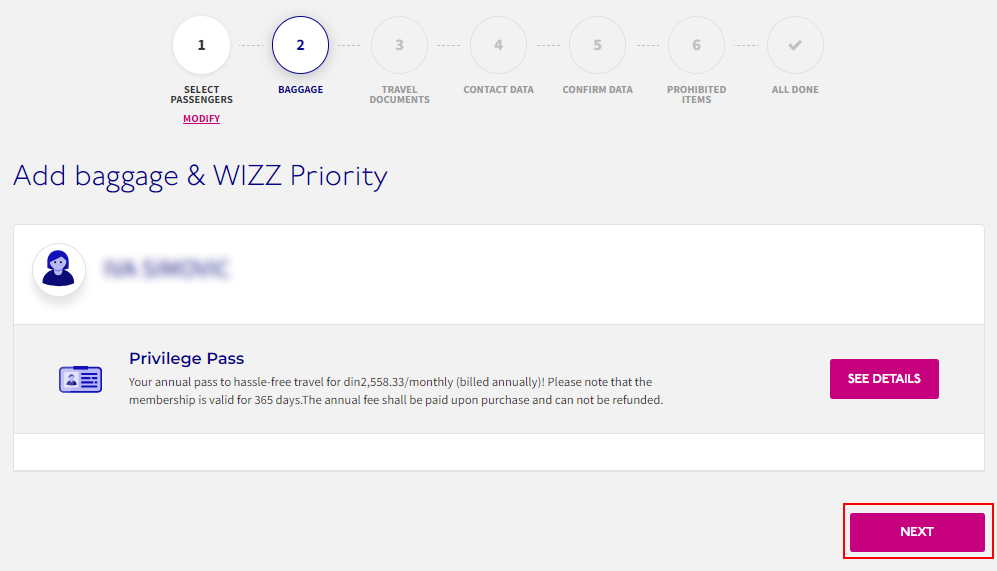Choose the step 6 number circle
997x571 pixels.
696,45
